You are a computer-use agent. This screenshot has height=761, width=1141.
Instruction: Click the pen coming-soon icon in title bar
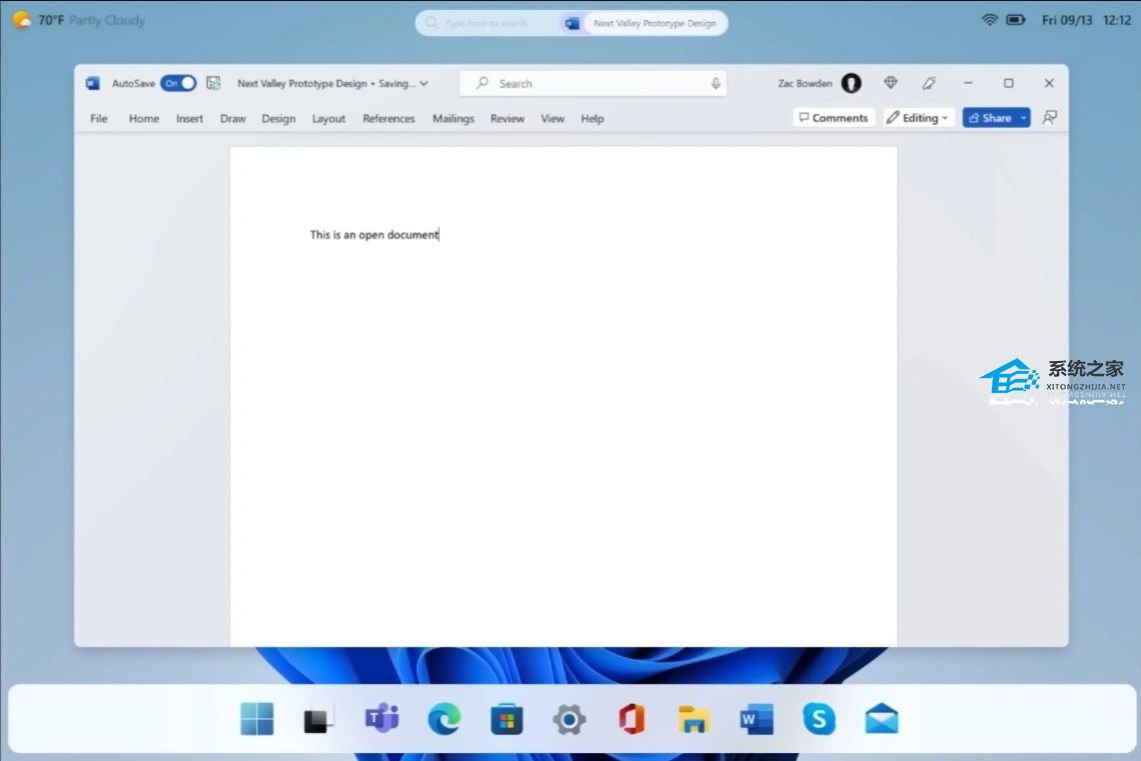click(929, 83)
